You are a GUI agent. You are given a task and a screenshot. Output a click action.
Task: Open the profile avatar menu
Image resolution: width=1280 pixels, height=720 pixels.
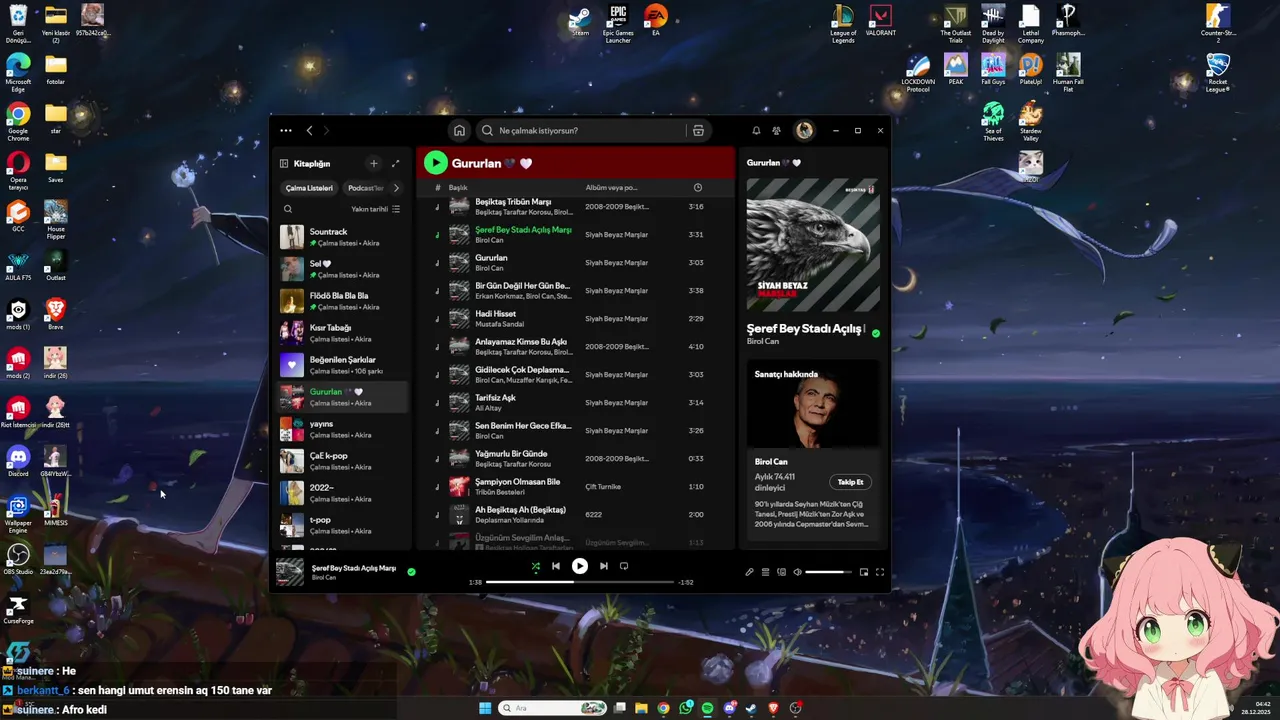click(x=804, y=130)
